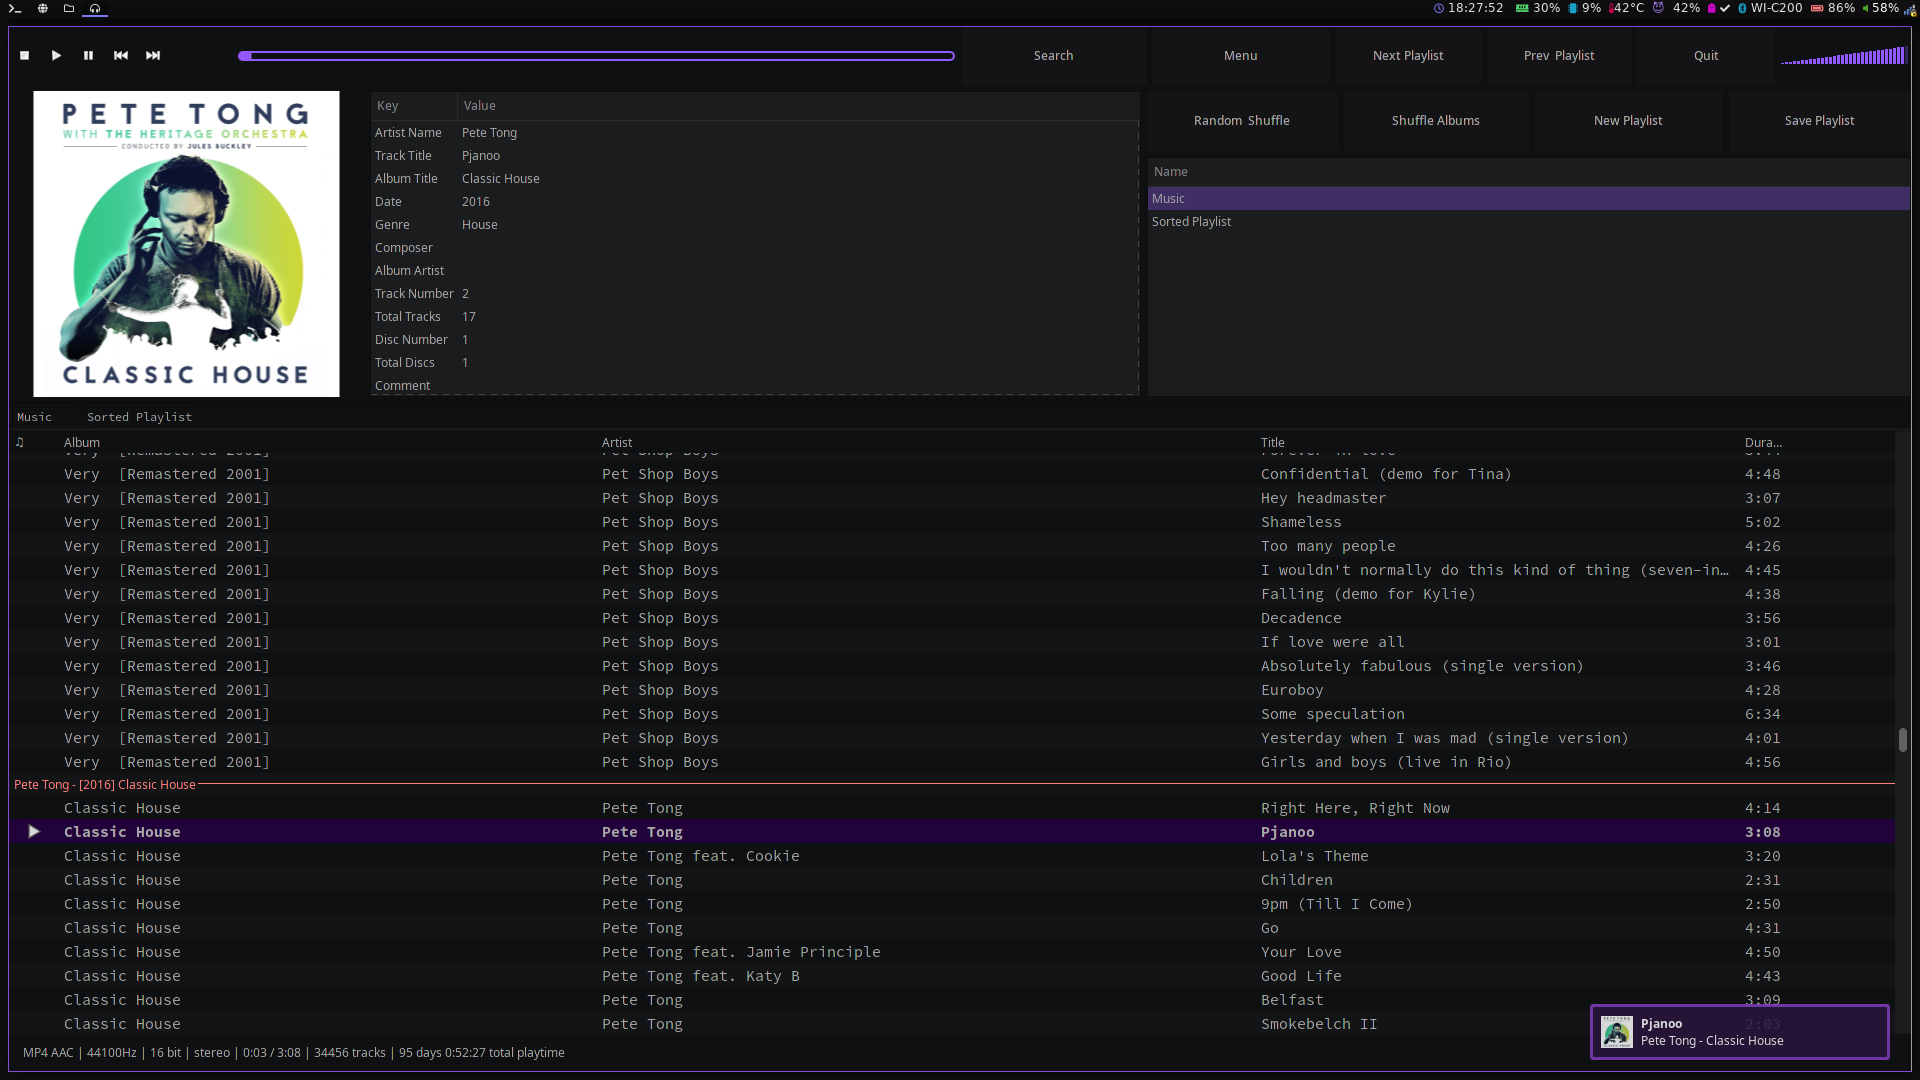
Task: Create a New Playlist
Action: [1628, 120]
